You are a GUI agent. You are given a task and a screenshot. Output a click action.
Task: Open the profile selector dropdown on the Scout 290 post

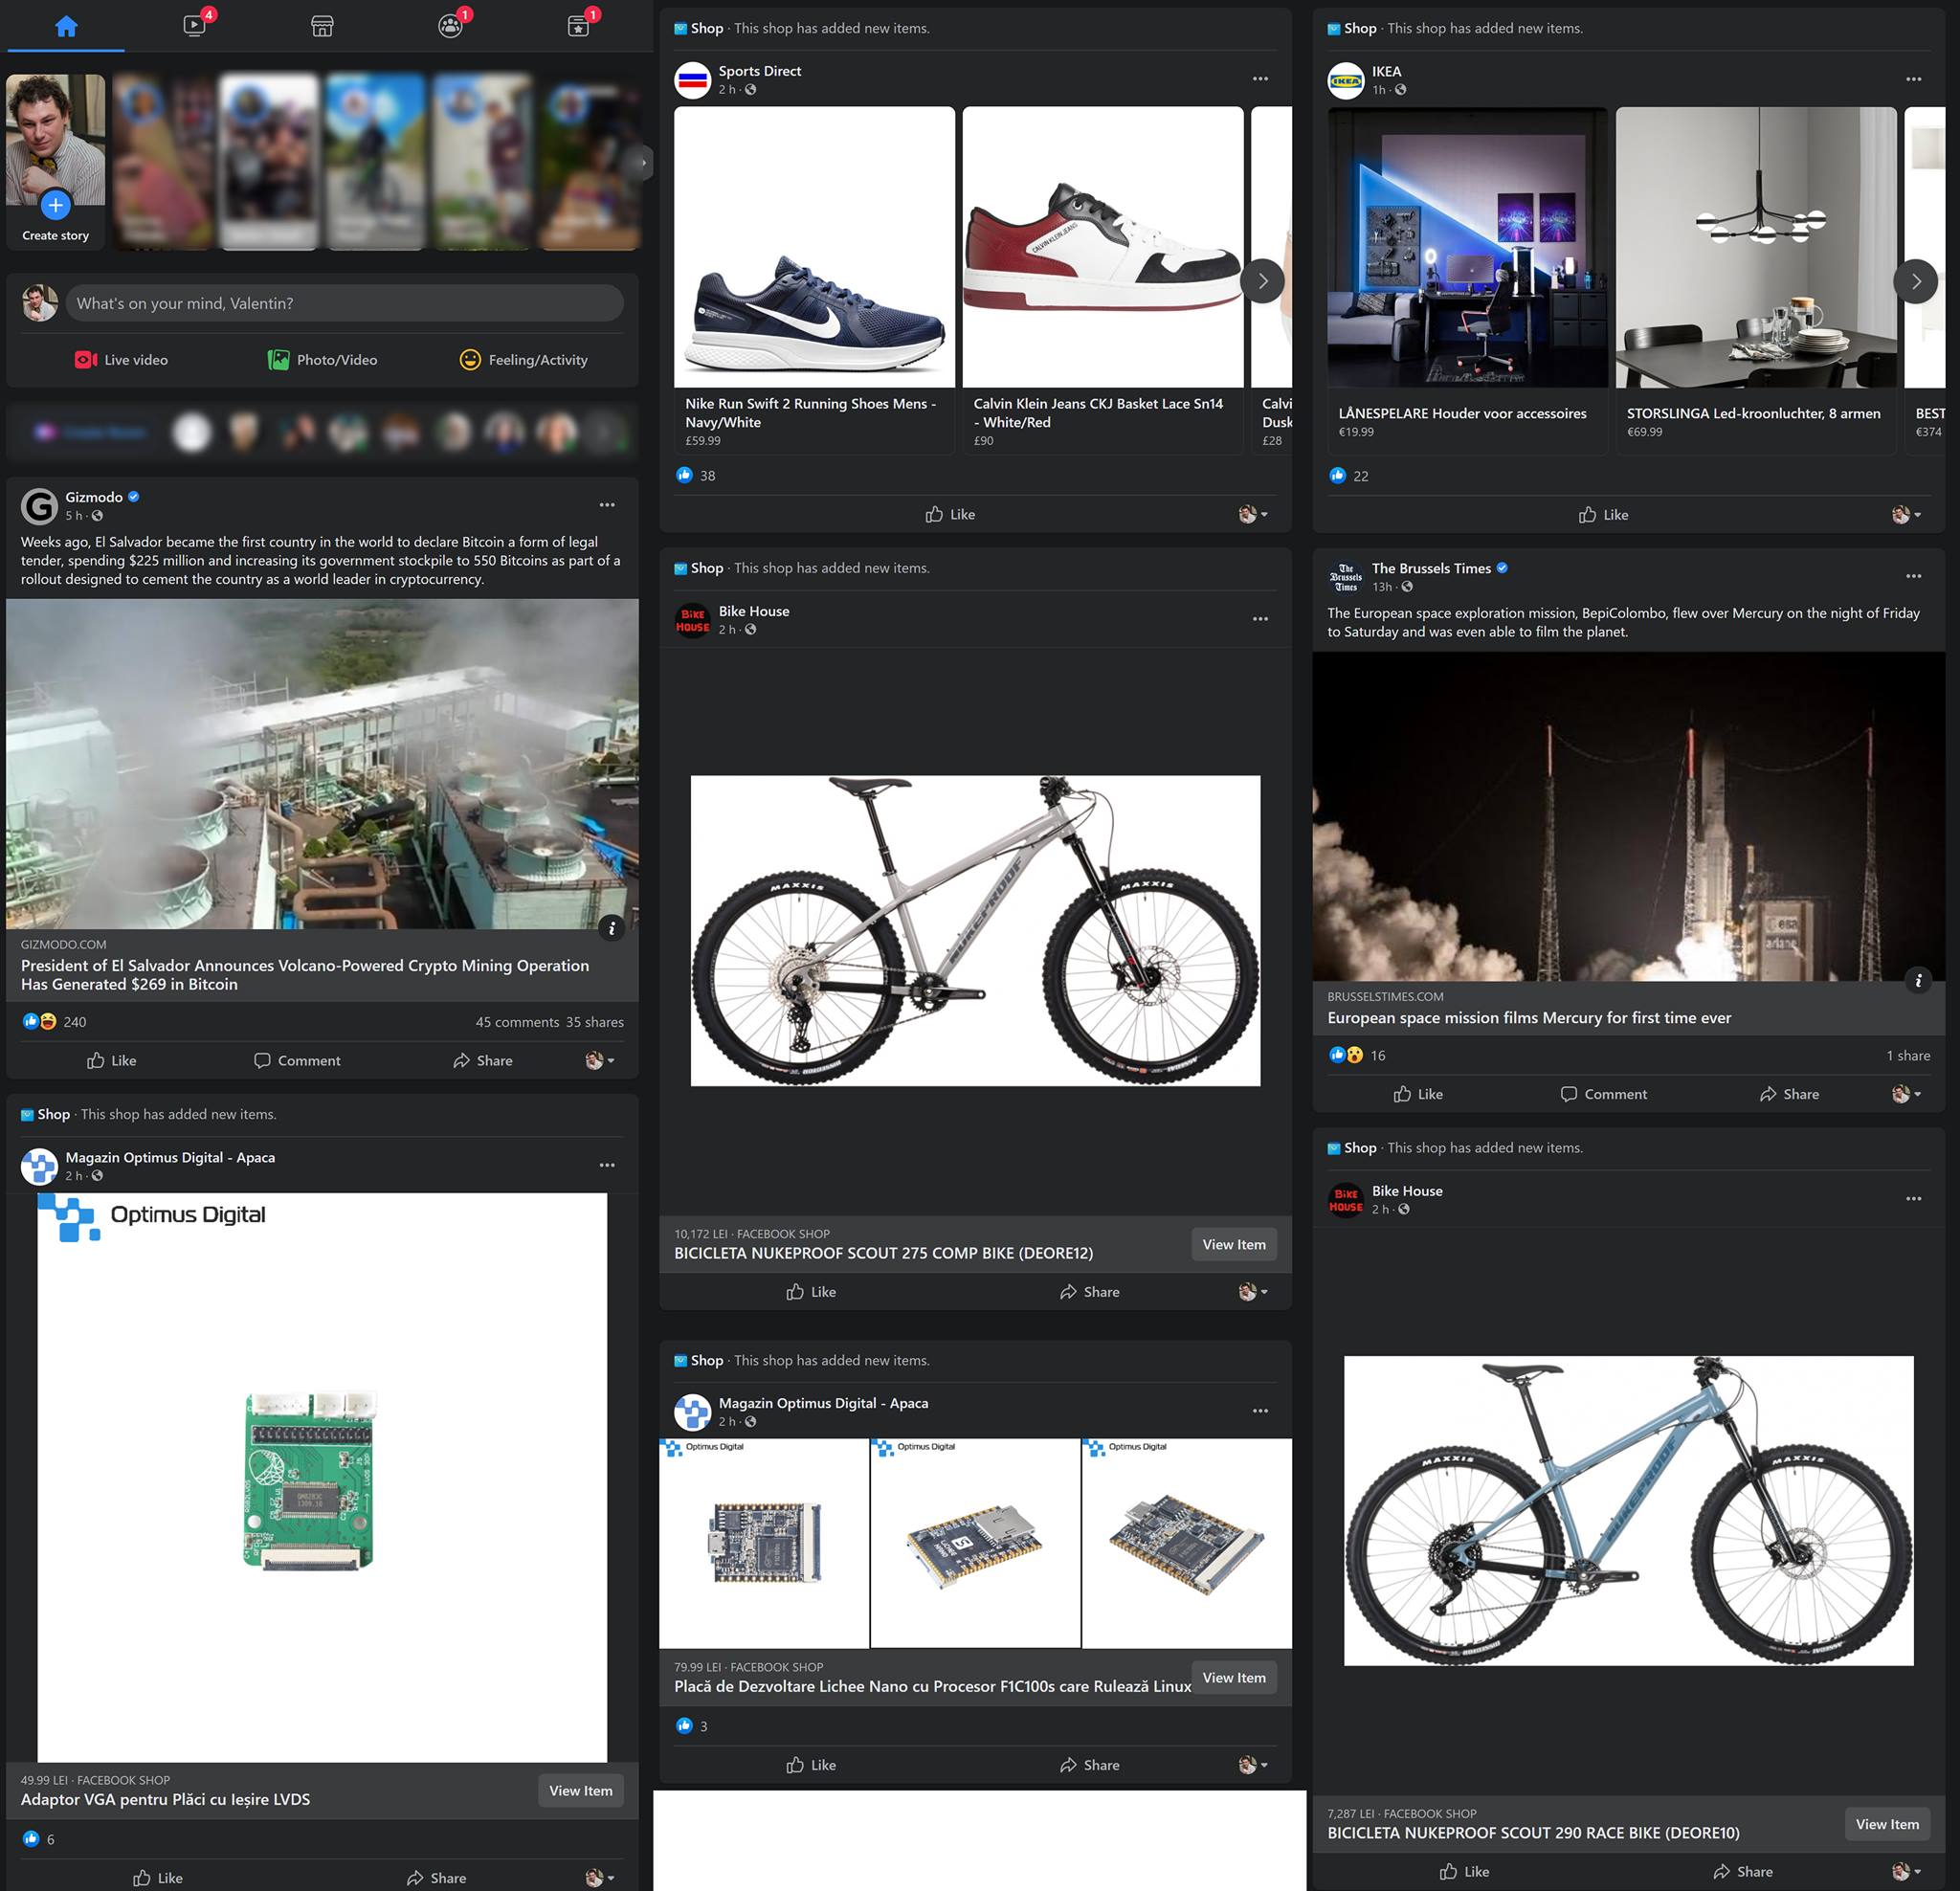pos(1906,1871)
